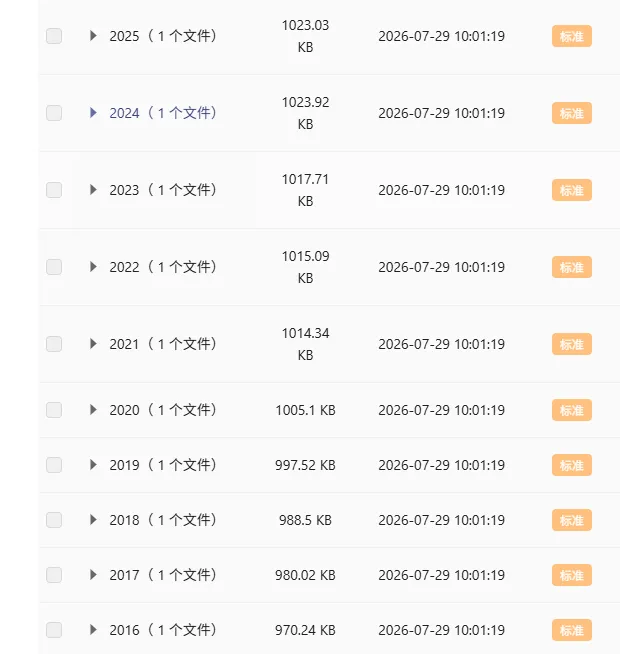Click the 标准 tag beside 2016
The height and width of the screenshot is (654, 620).
pyautogui.click(x=572, y=630)
